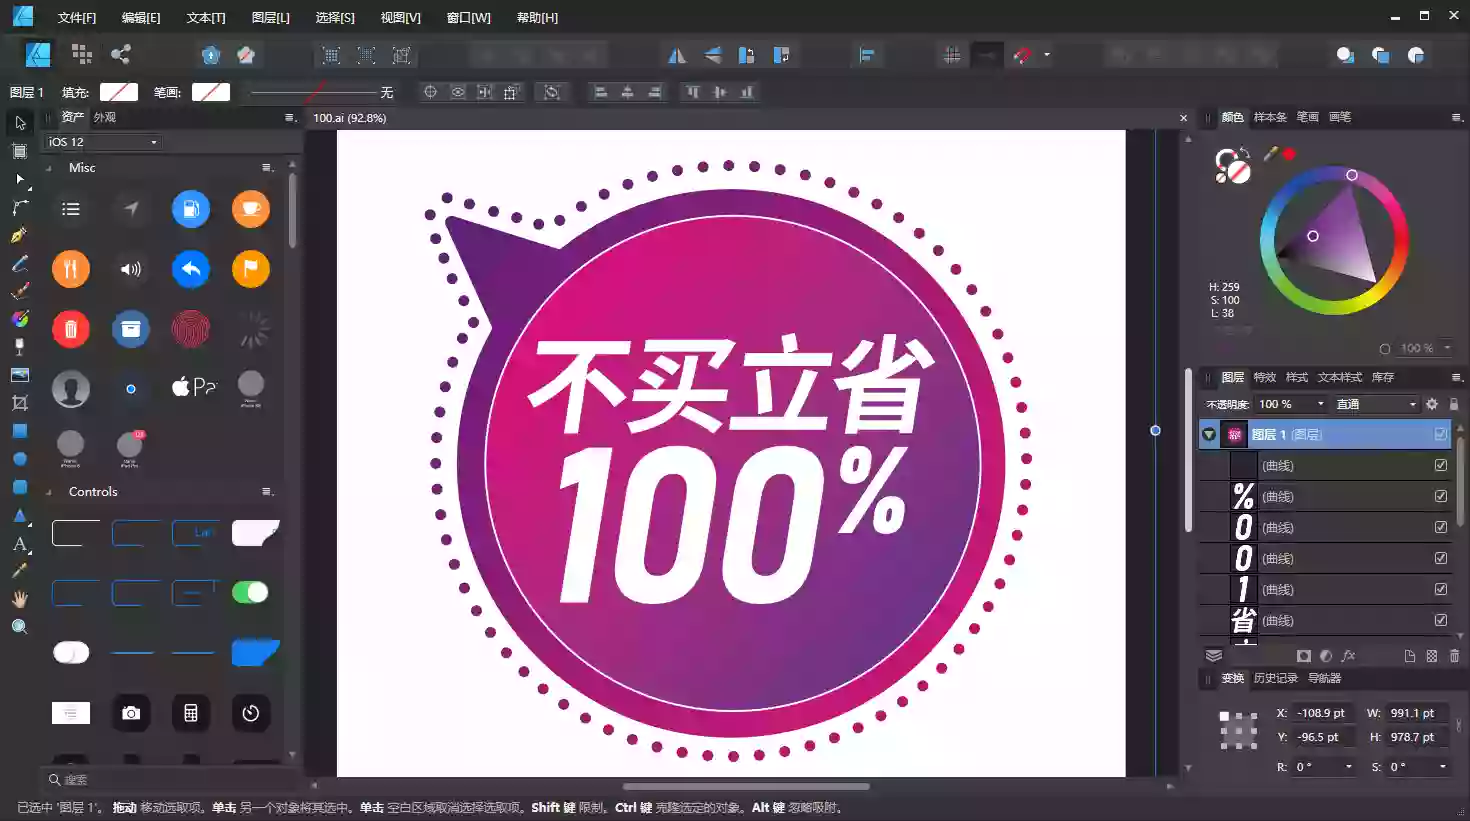This screenshot has width=1470, height=821.
Task: Activate the Vector Brush tool
Action: pos(20,290)
